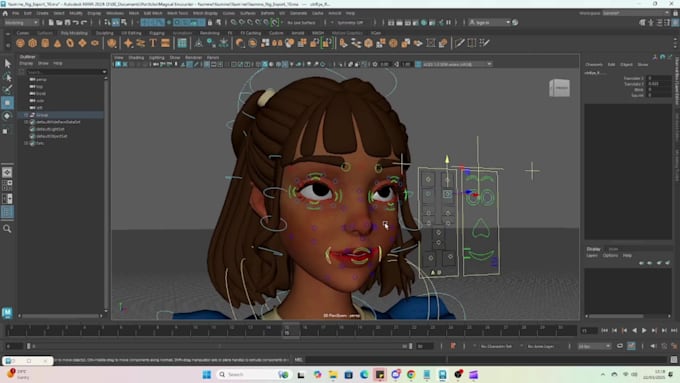The width and height of the screenshot is (680, 383).
Task: Select the polygon sphere shelf icon
Action: pyautogui.click(x=20, y=43)
